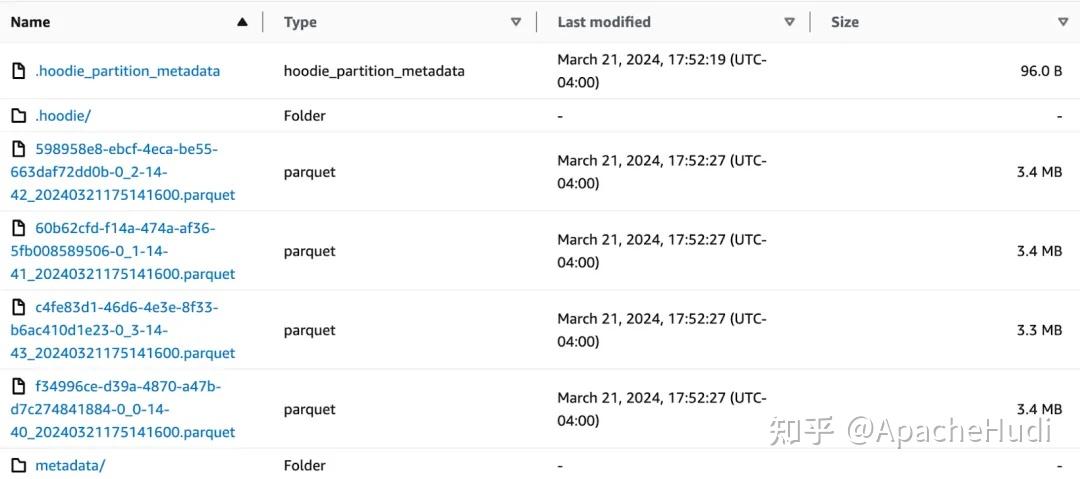Screen dimensions: 1080x479
Task: Click the metadata/ folder icon
Action: (x=18, y=465)
